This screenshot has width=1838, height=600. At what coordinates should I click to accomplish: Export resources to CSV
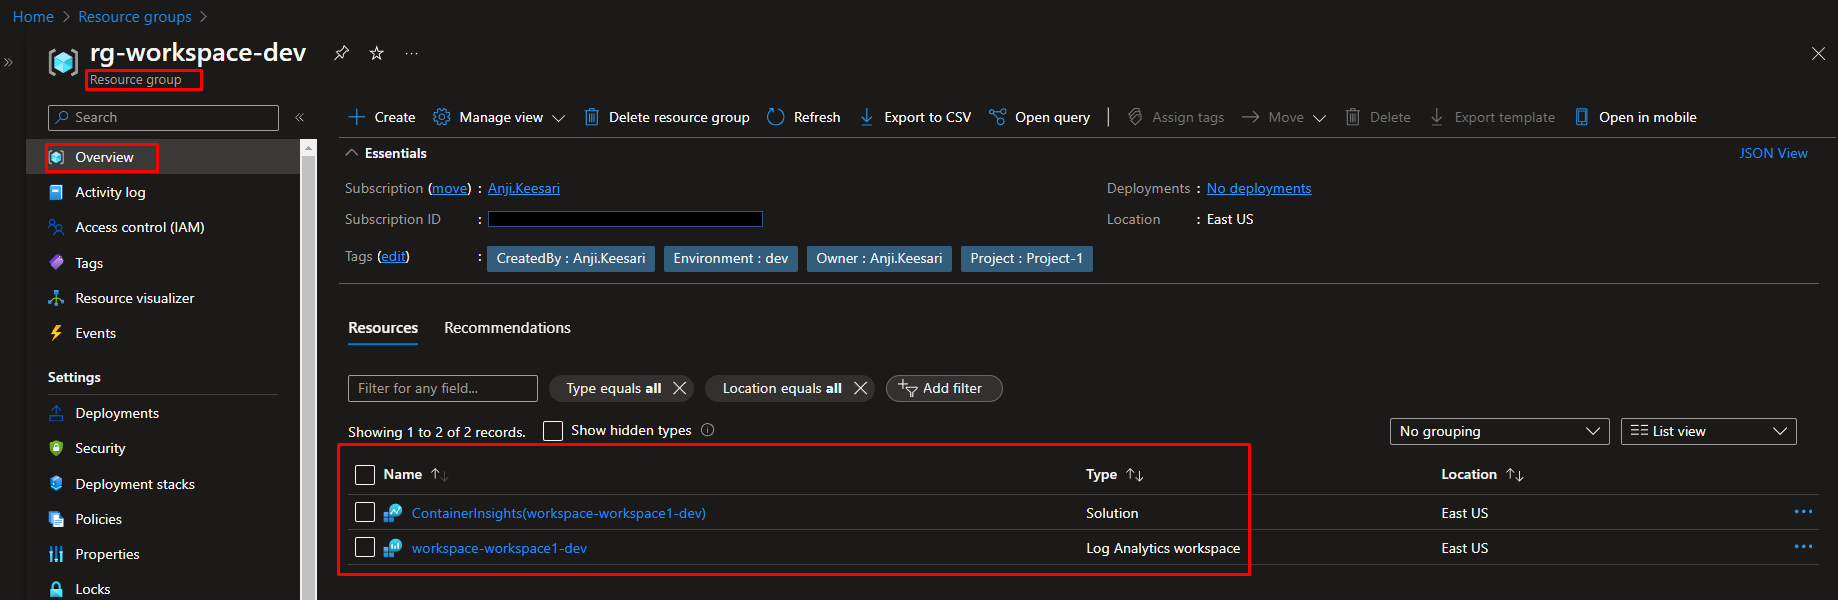pos(915,117)
